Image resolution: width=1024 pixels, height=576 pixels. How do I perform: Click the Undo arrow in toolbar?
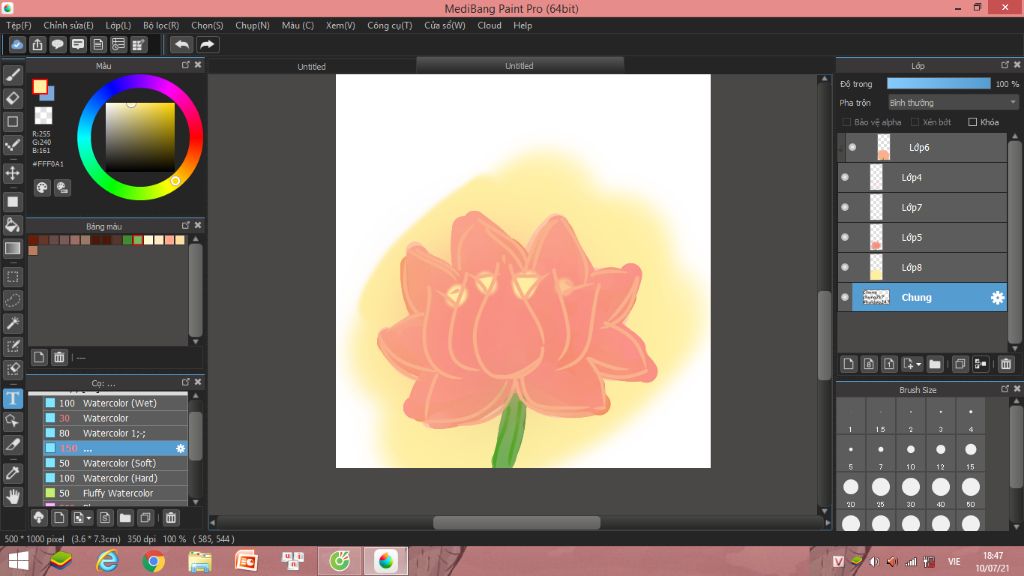pos(182,44)
